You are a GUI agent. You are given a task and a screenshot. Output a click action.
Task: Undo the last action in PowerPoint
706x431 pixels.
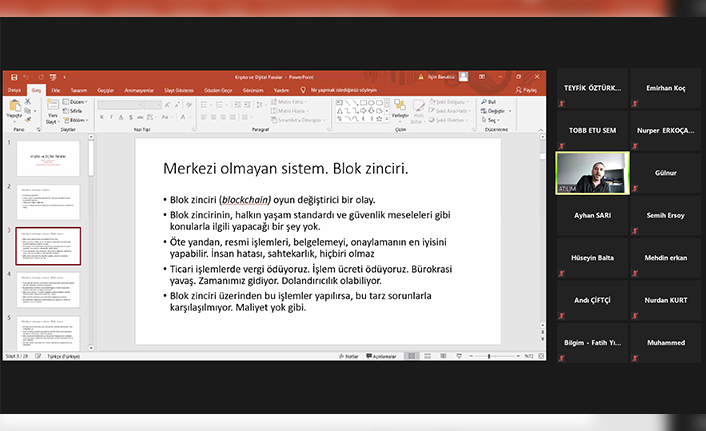tap(26, 77)
